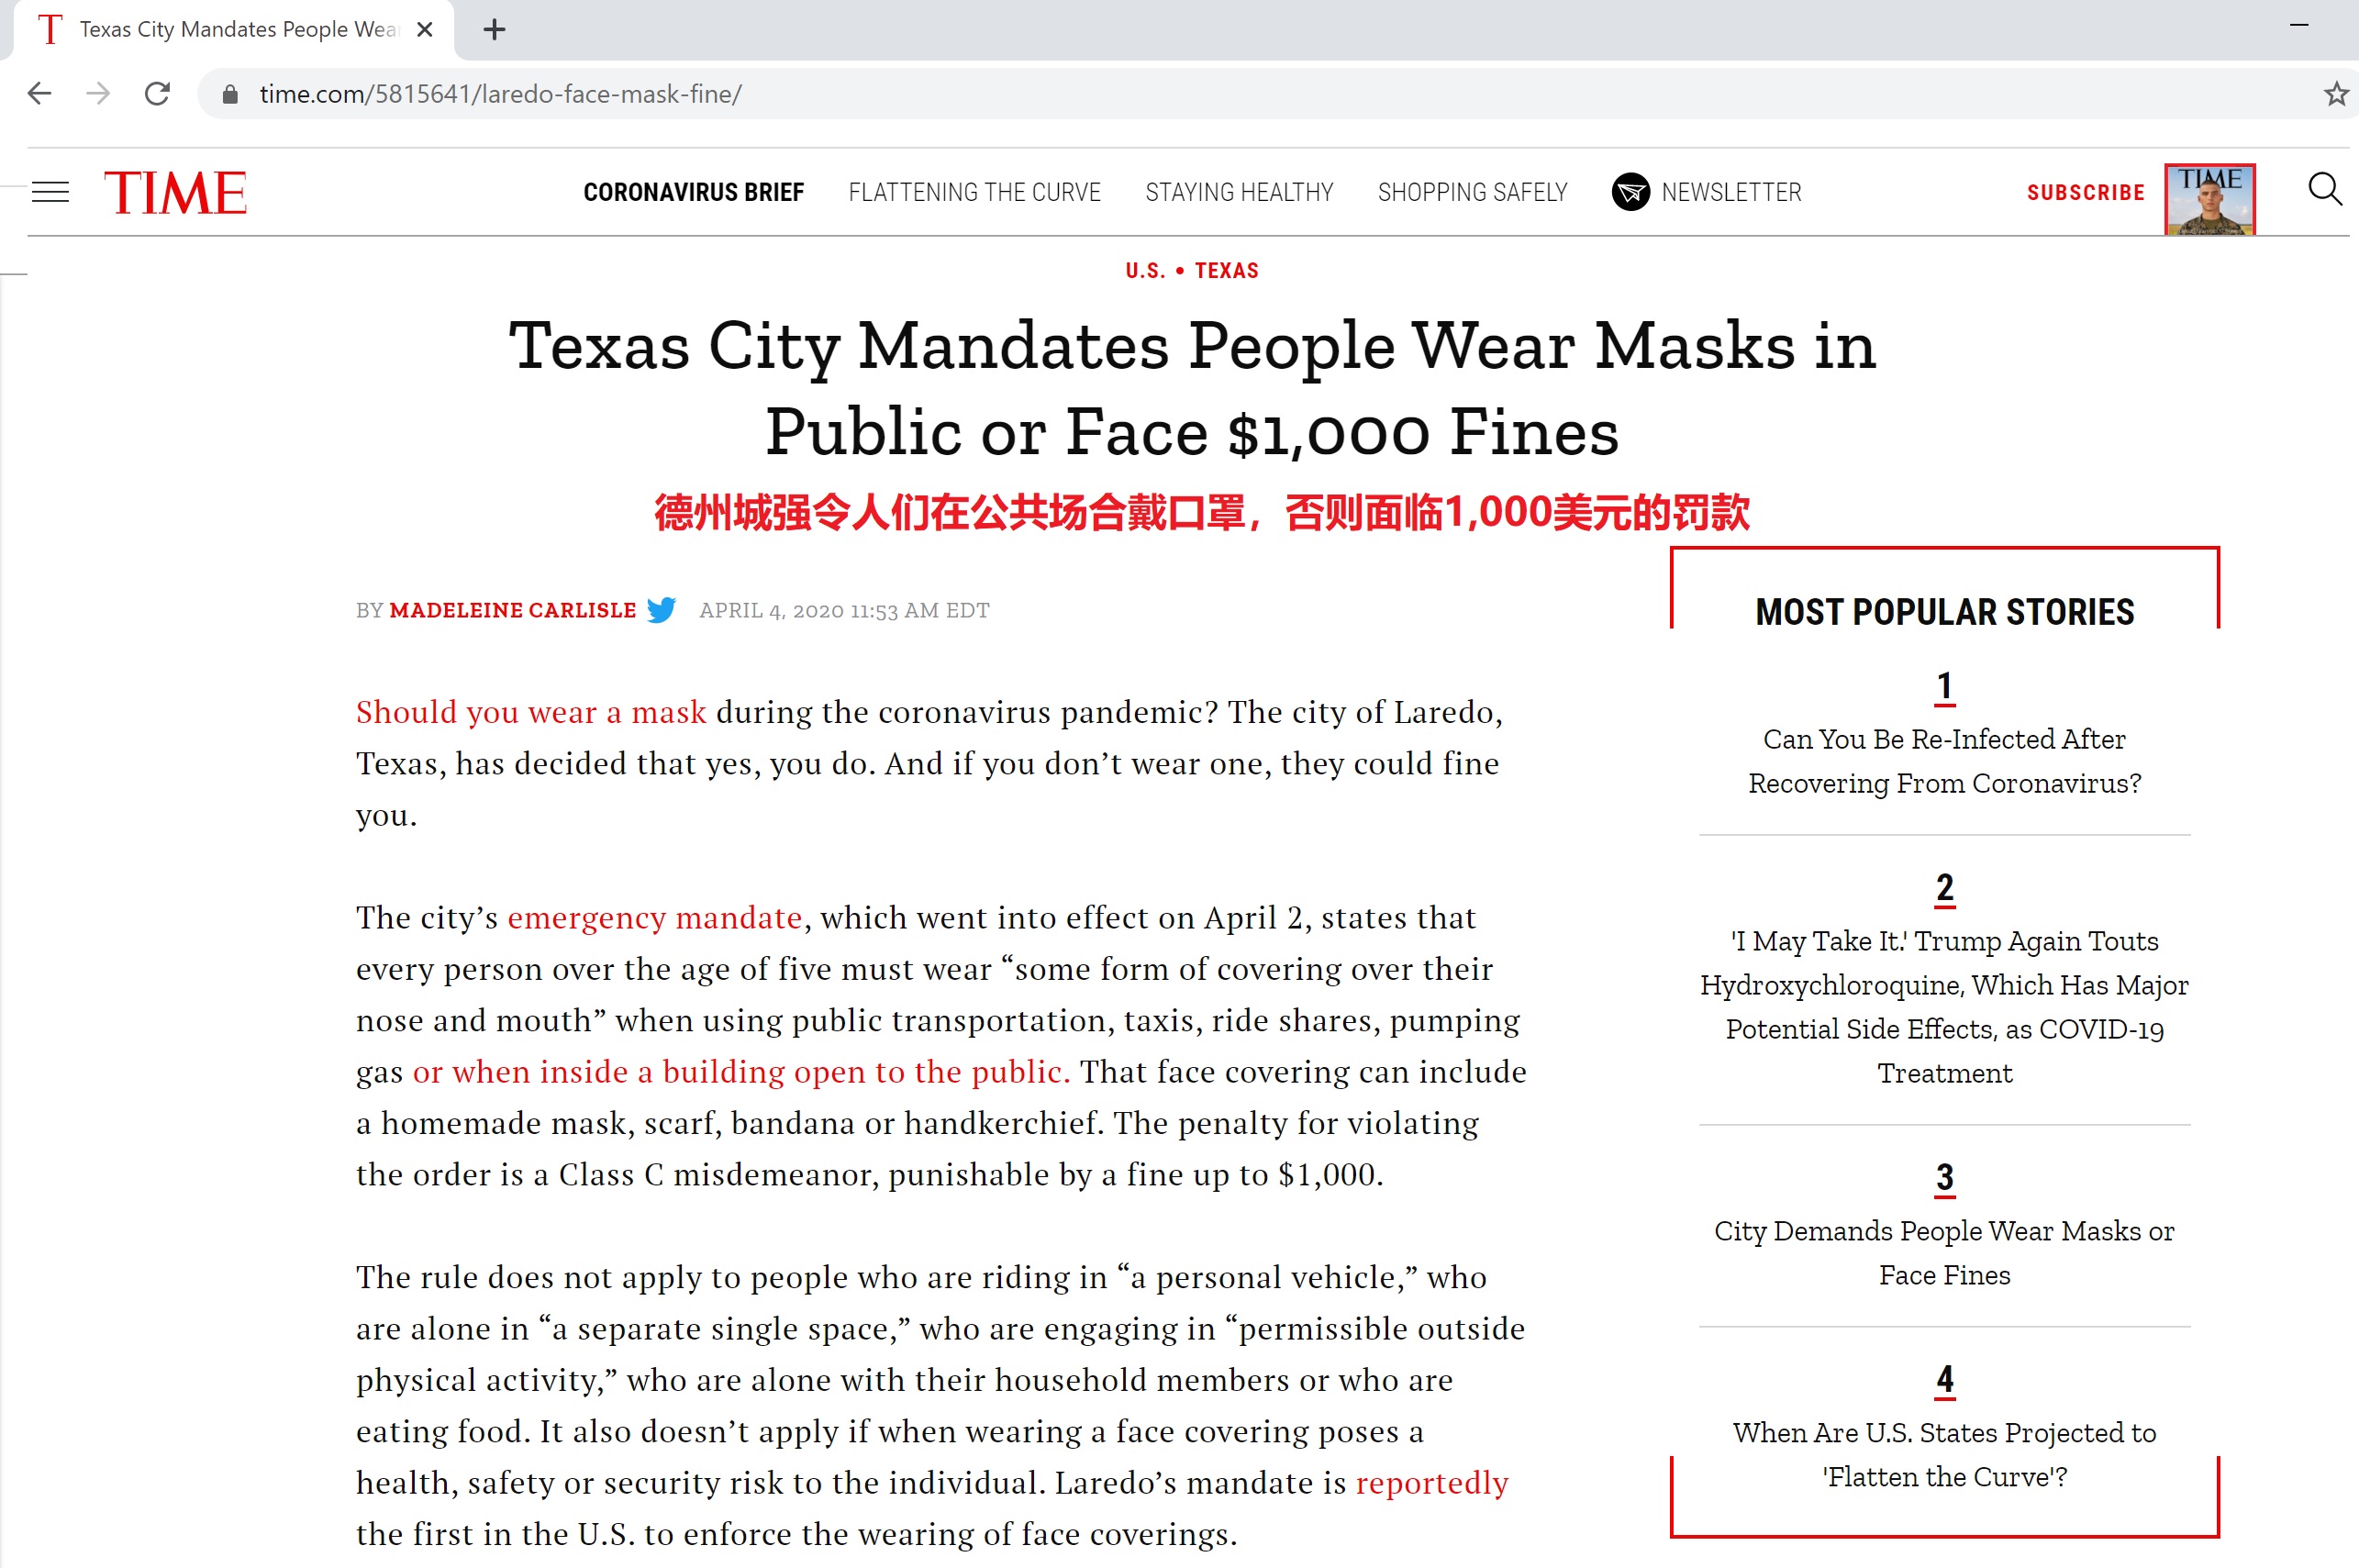This screenshot has height=1568, width=2359.
Task: Click the Subscribe button
Action: 2085,192
